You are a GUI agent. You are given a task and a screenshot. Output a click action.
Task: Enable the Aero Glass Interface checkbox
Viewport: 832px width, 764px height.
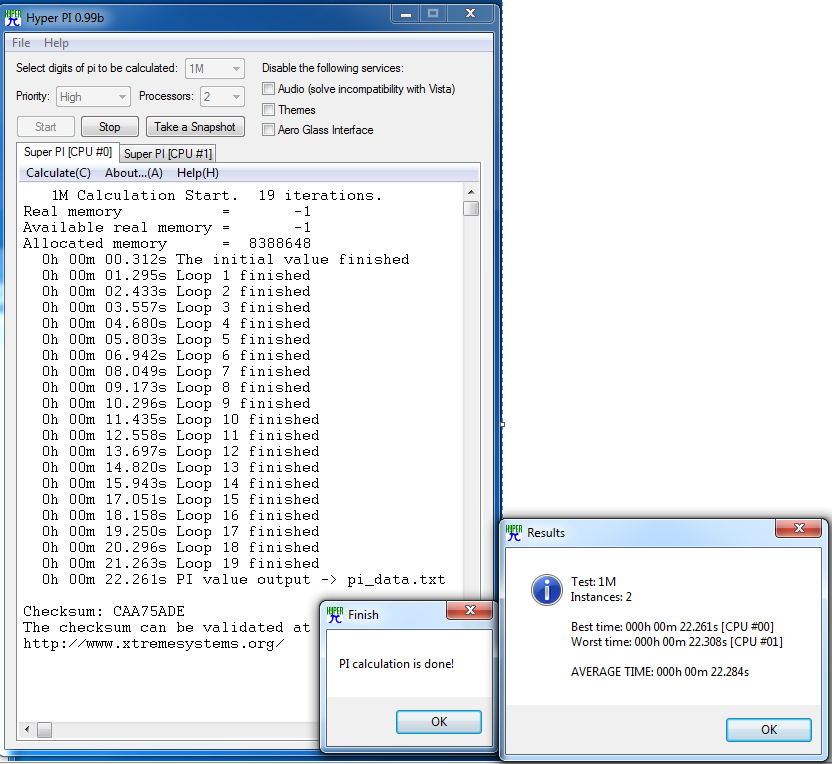[x=268, y=129]
